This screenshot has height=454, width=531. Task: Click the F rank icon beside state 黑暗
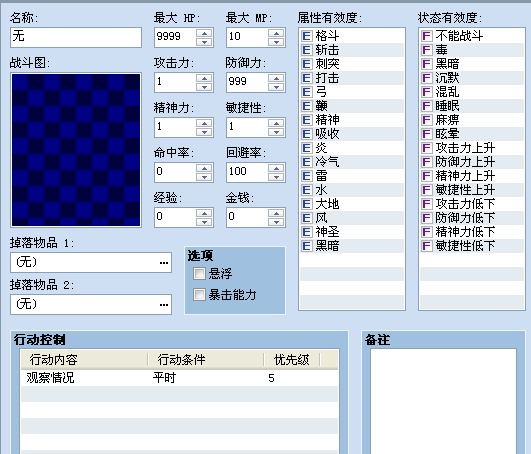point(426,64)
